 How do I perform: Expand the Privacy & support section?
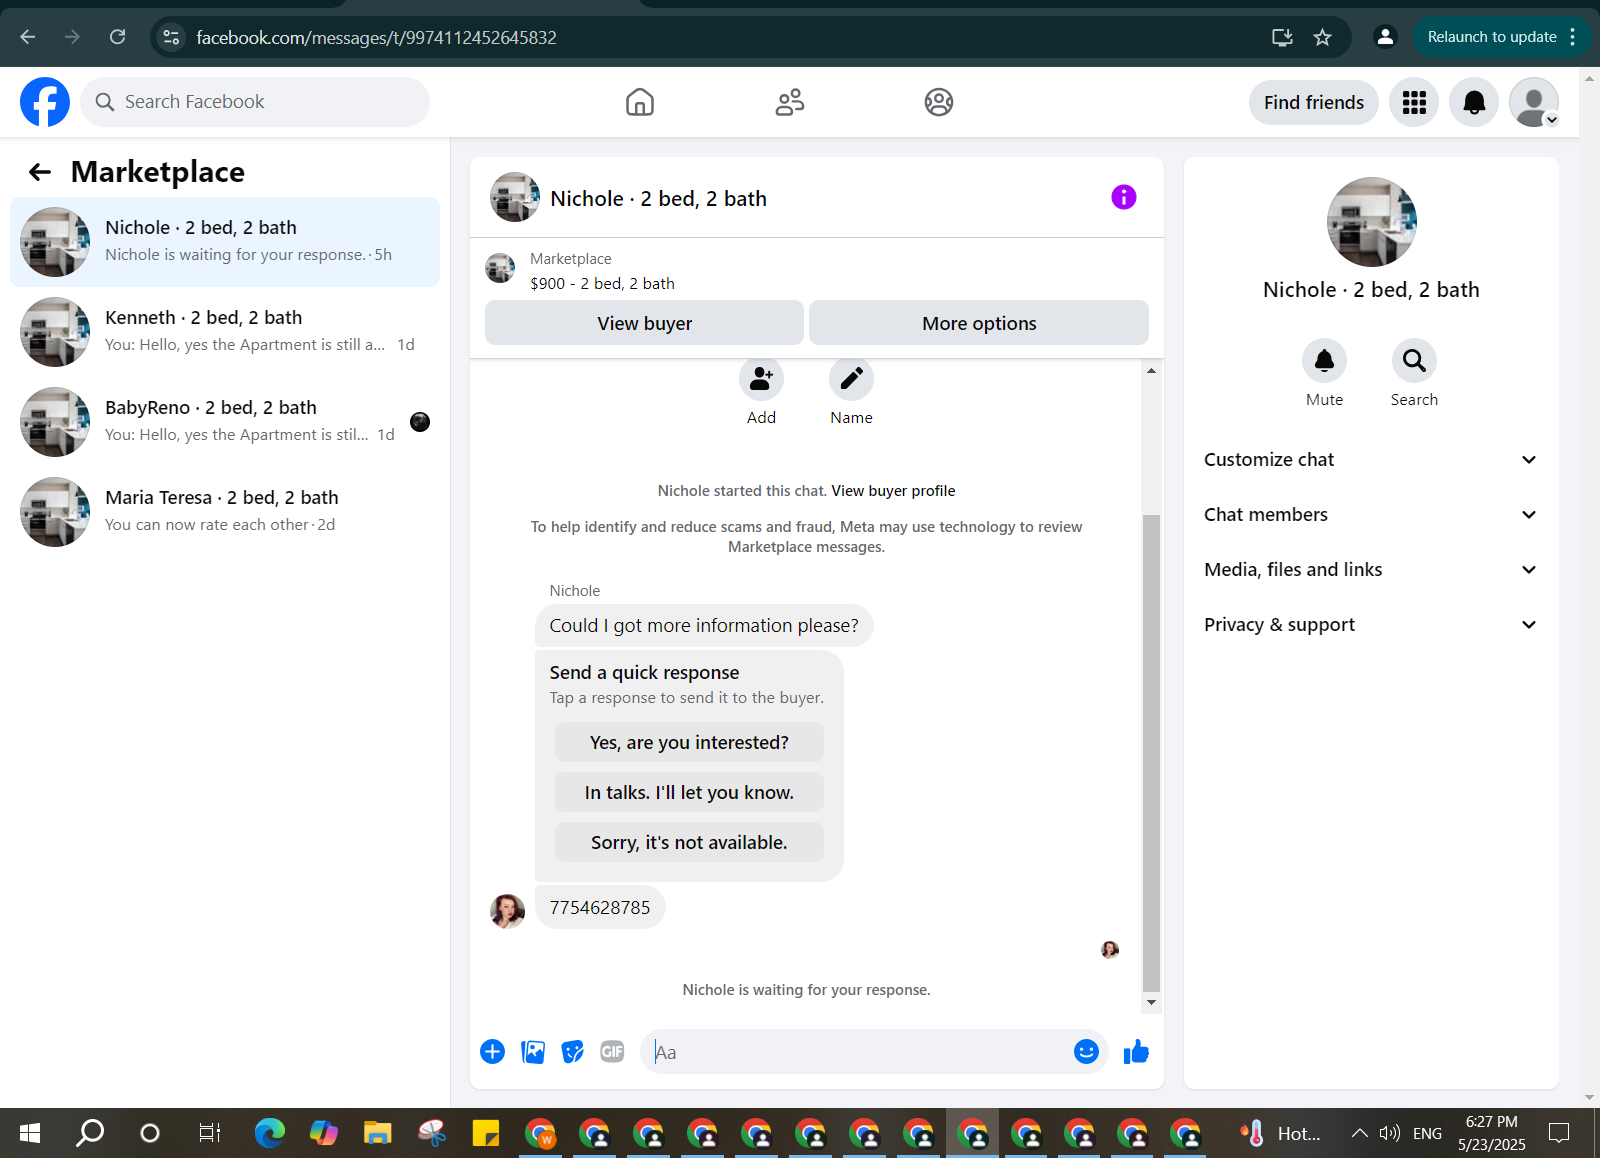point(1370,625)
